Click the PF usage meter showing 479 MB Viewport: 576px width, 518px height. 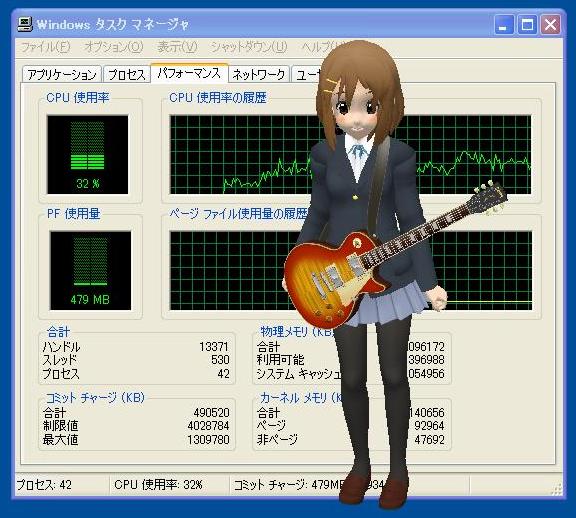[90, 270]
